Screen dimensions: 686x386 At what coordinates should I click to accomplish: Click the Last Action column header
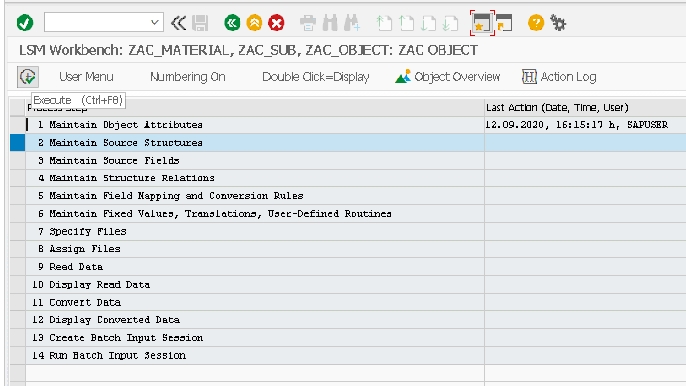click(585, 108)
